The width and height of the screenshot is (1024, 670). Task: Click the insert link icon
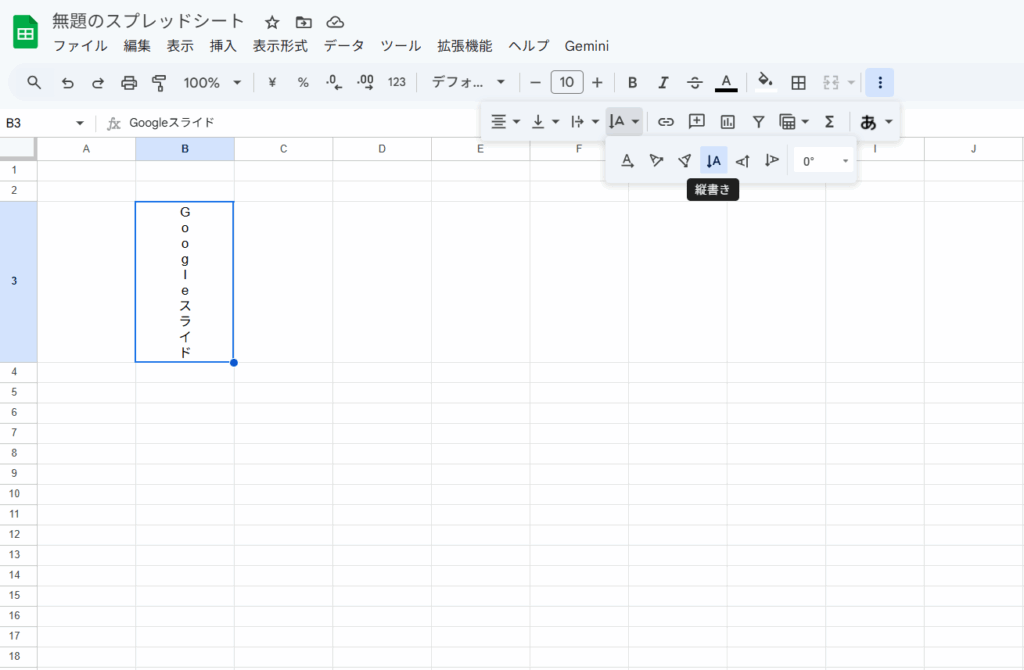[x=666, y=122]
